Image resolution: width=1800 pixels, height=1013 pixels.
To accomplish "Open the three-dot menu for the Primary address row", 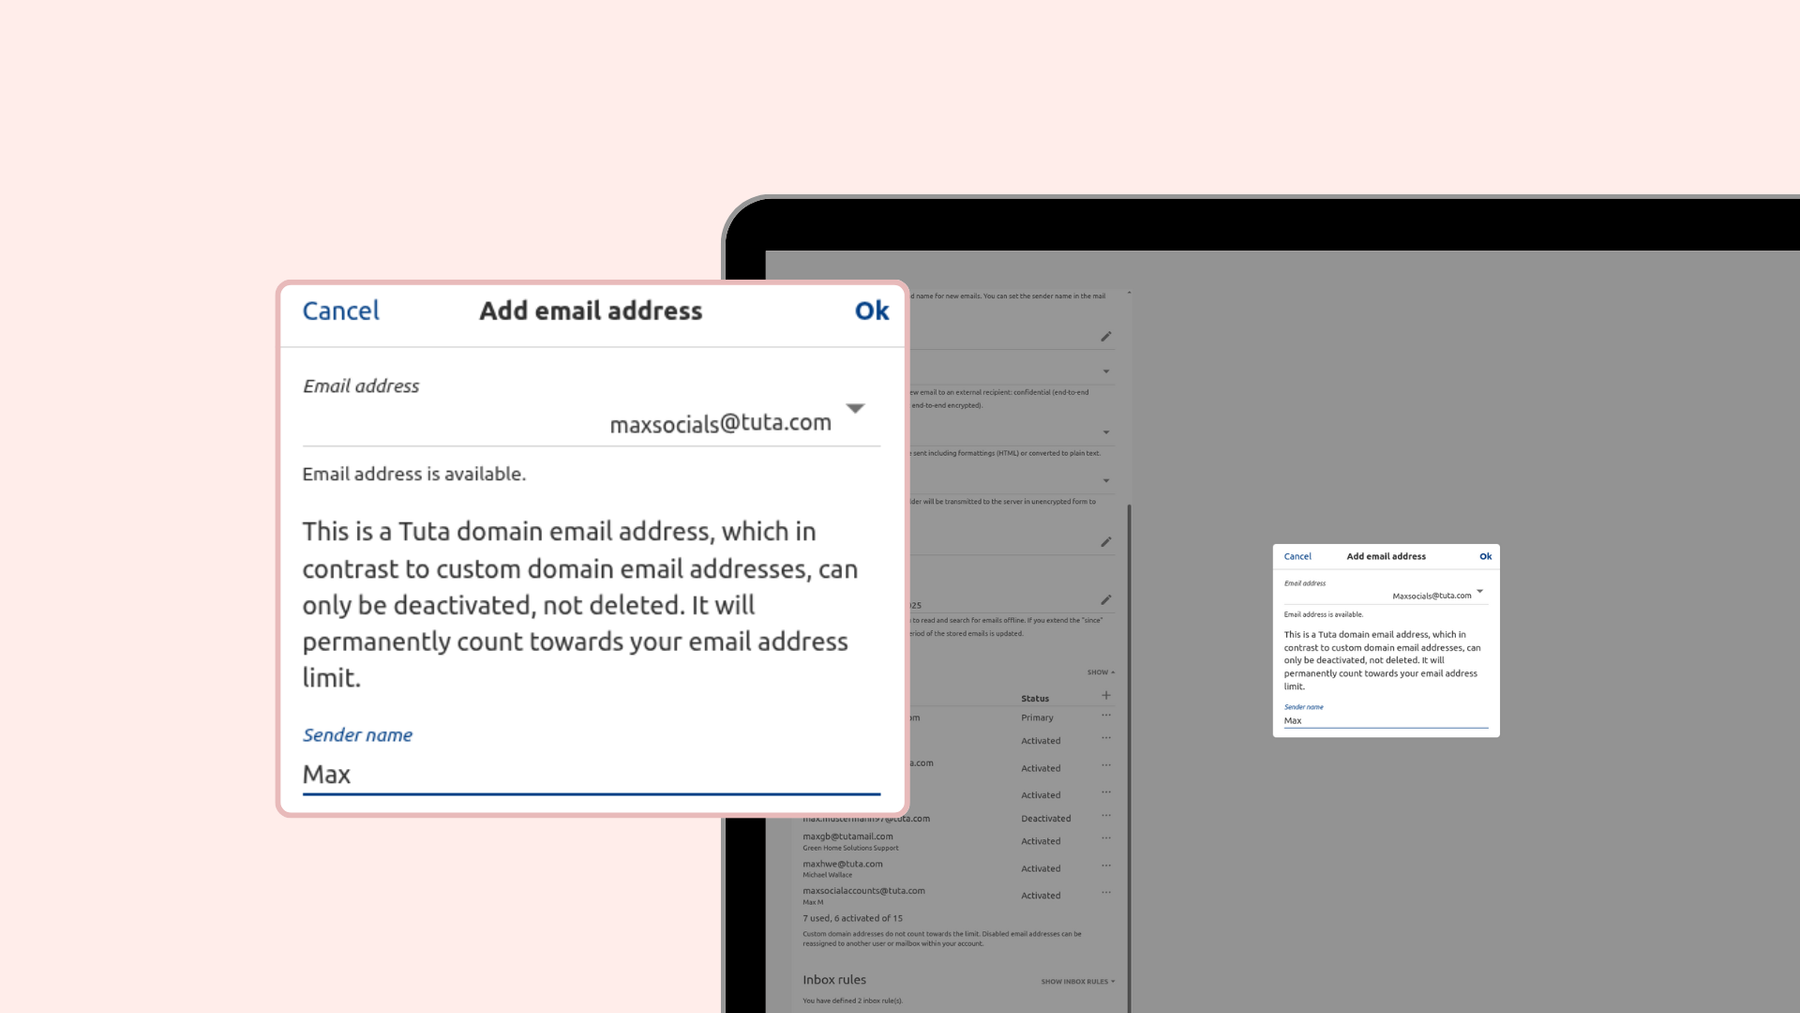I will (x=1106, y=715).
